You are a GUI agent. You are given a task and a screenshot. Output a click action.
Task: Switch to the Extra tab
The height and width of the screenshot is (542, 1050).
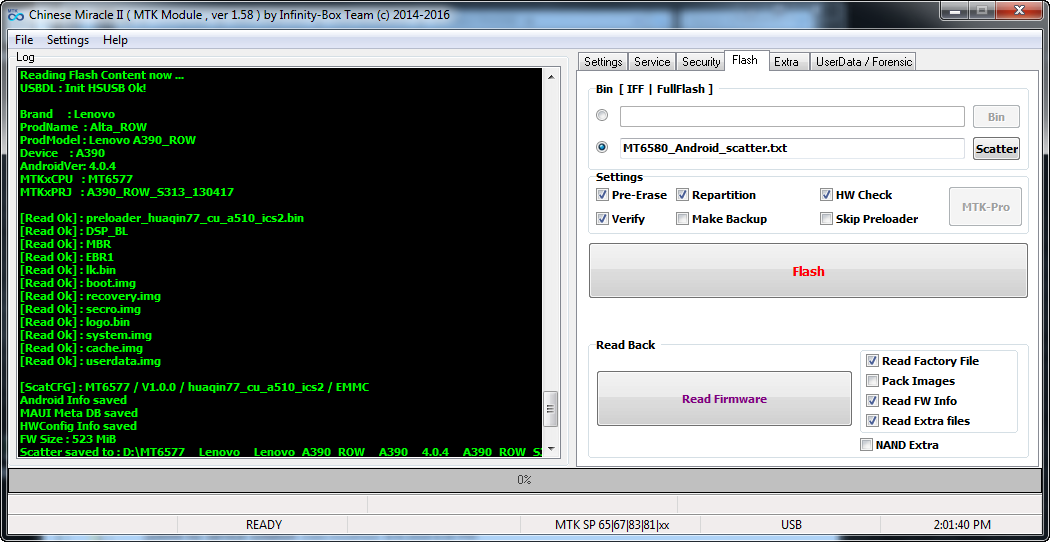tap(786, 62)
